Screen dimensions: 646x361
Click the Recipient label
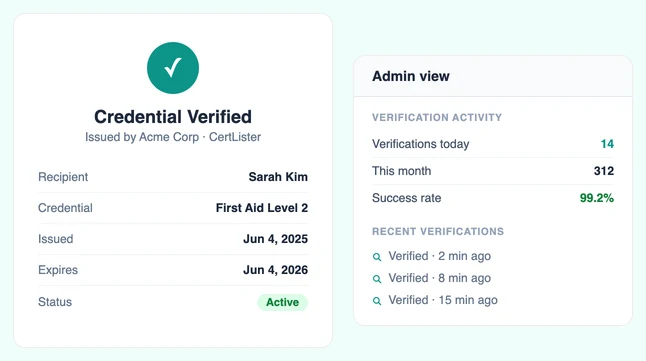coord(63,177)
